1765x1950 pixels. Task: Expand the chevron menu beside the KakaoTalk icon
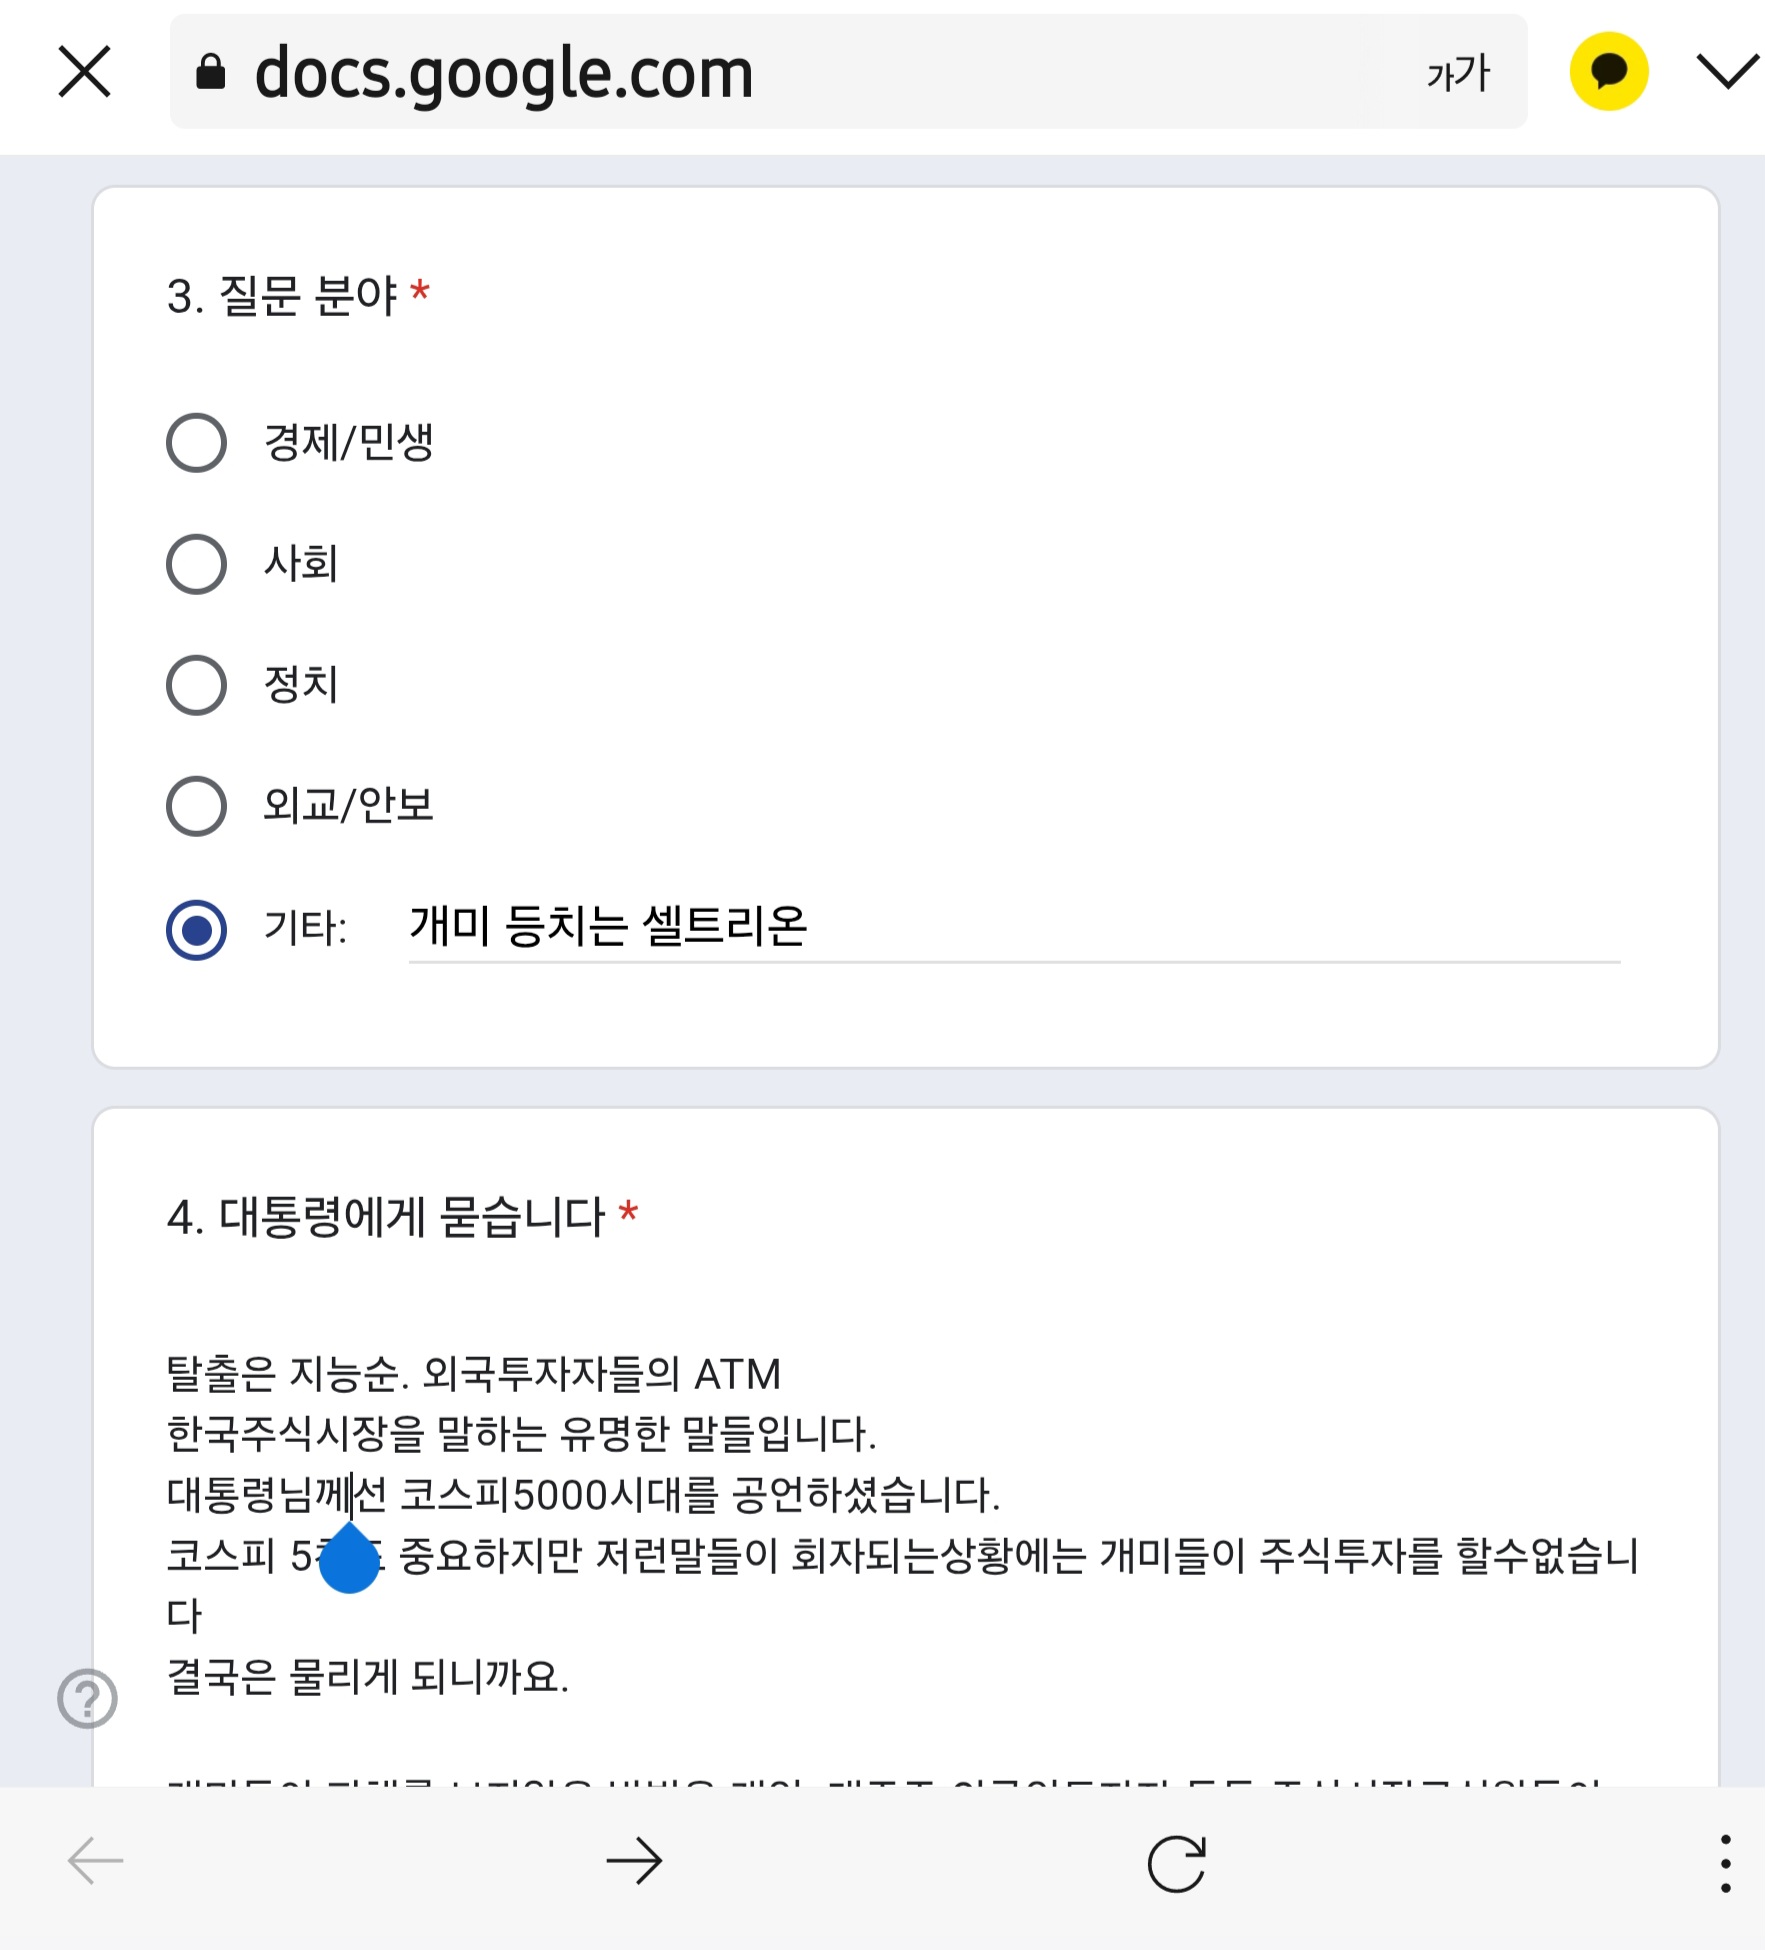point(1728,71)
